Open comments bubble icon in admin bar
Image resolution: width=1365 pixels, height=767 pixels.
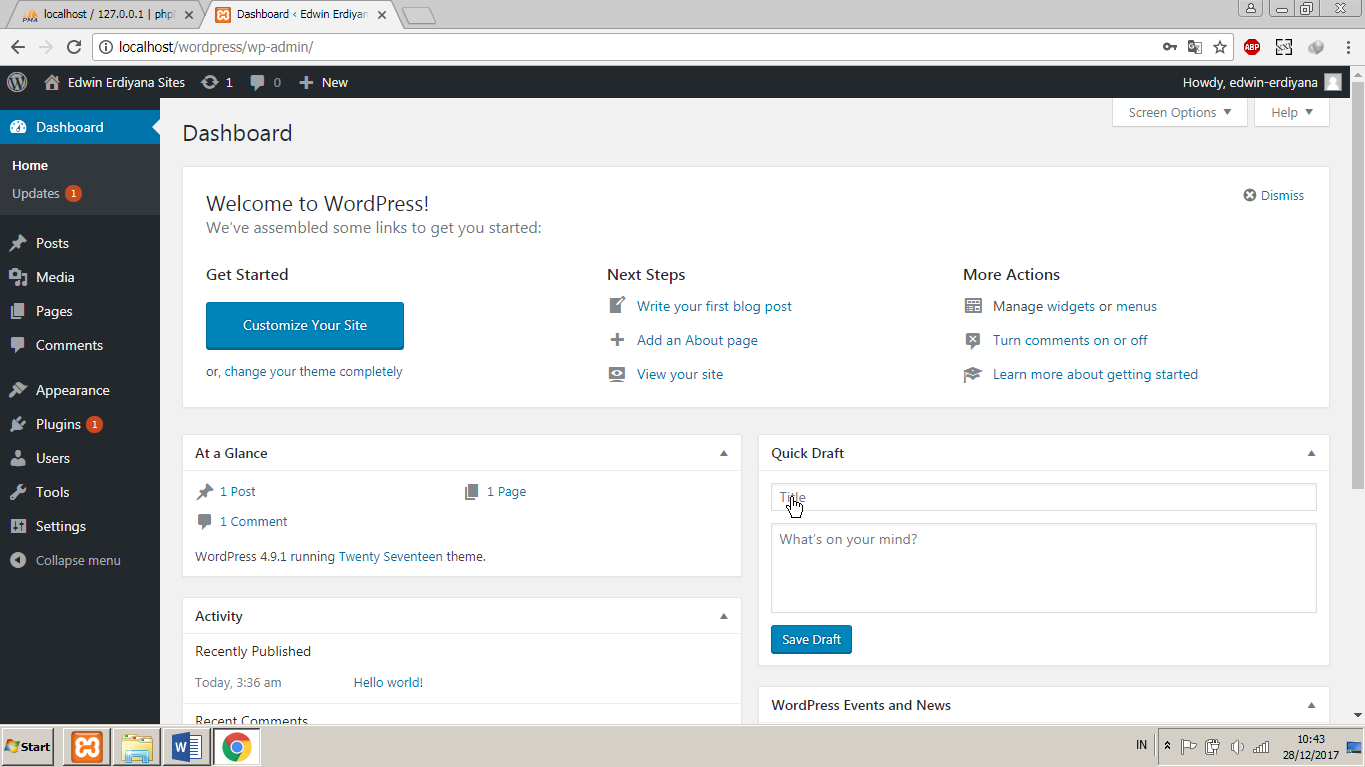pyautogui.click(x=258, y=83)
